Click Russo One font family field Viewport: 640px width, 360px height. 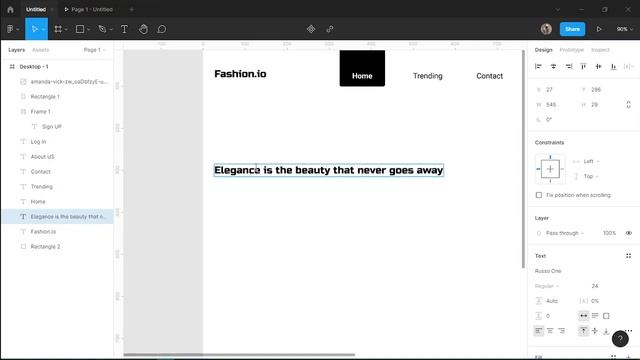tap(548, 271)
